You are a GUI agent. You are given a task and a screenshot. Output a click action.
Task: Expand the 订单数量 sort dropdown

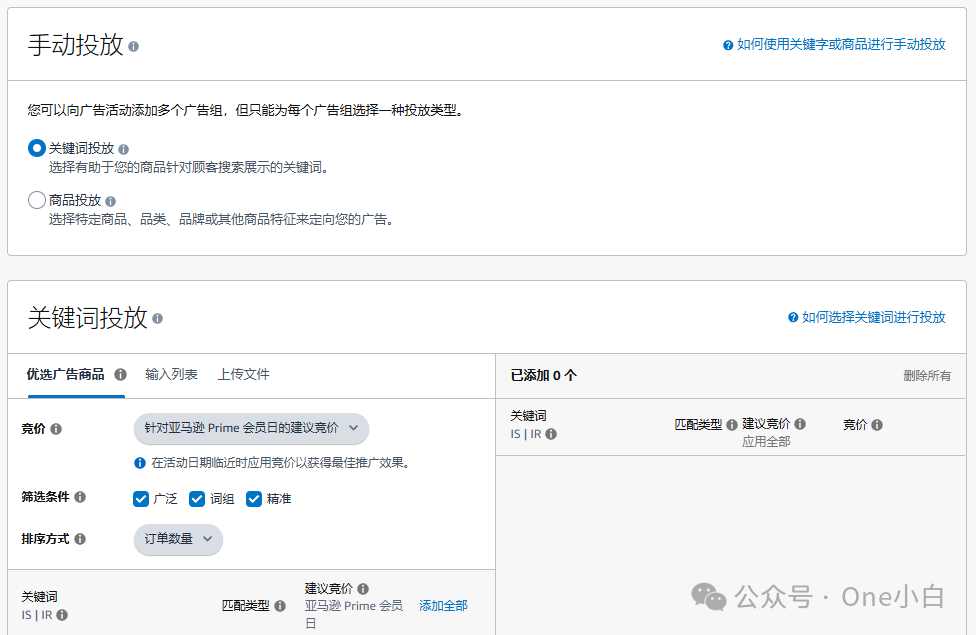tap(178, 539)
